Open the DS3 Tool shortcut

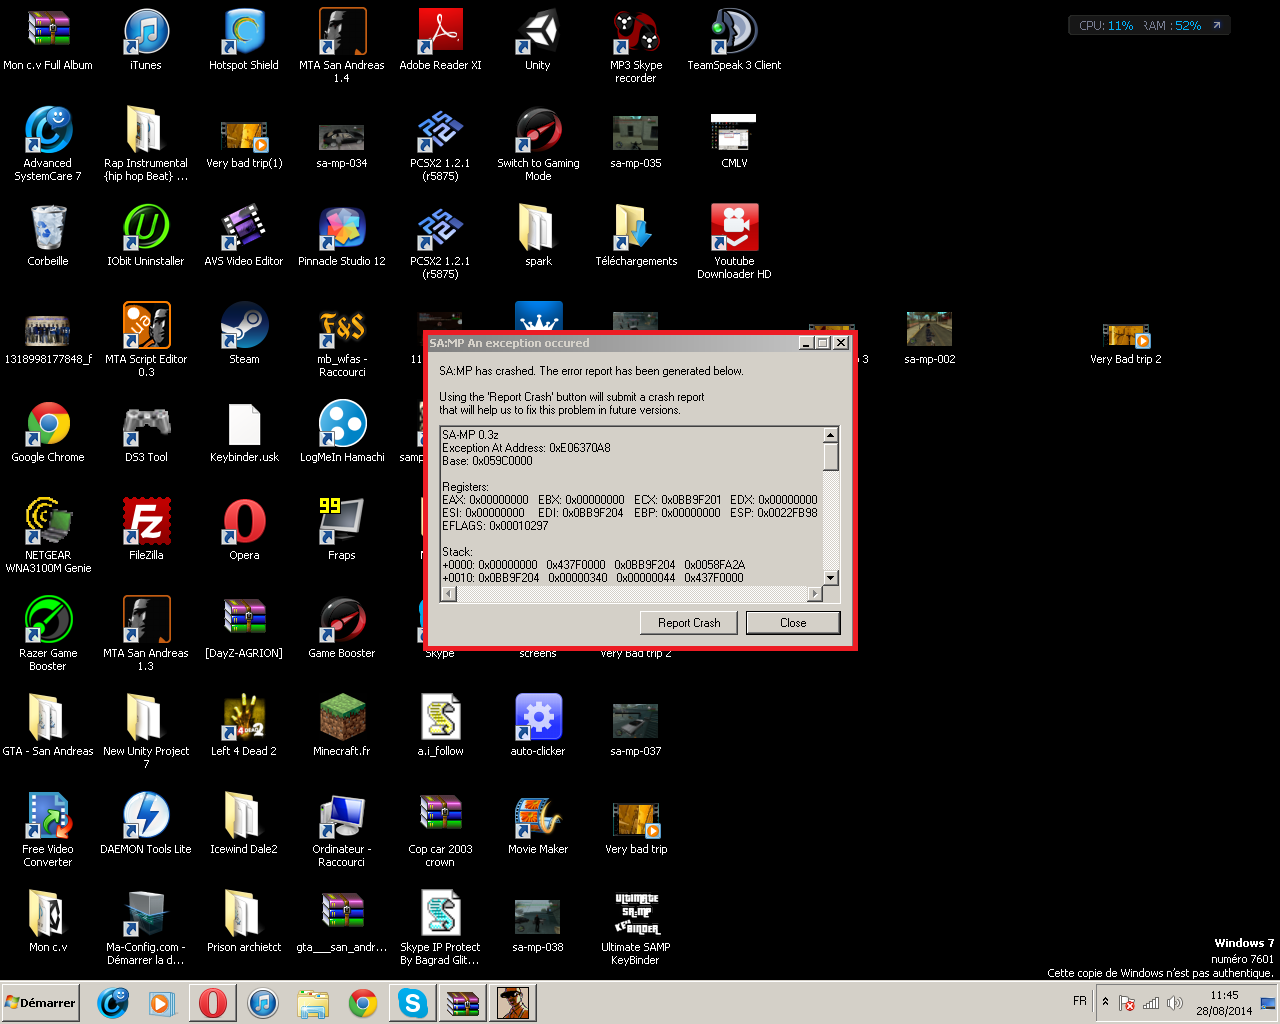click(x=146, y=432)
